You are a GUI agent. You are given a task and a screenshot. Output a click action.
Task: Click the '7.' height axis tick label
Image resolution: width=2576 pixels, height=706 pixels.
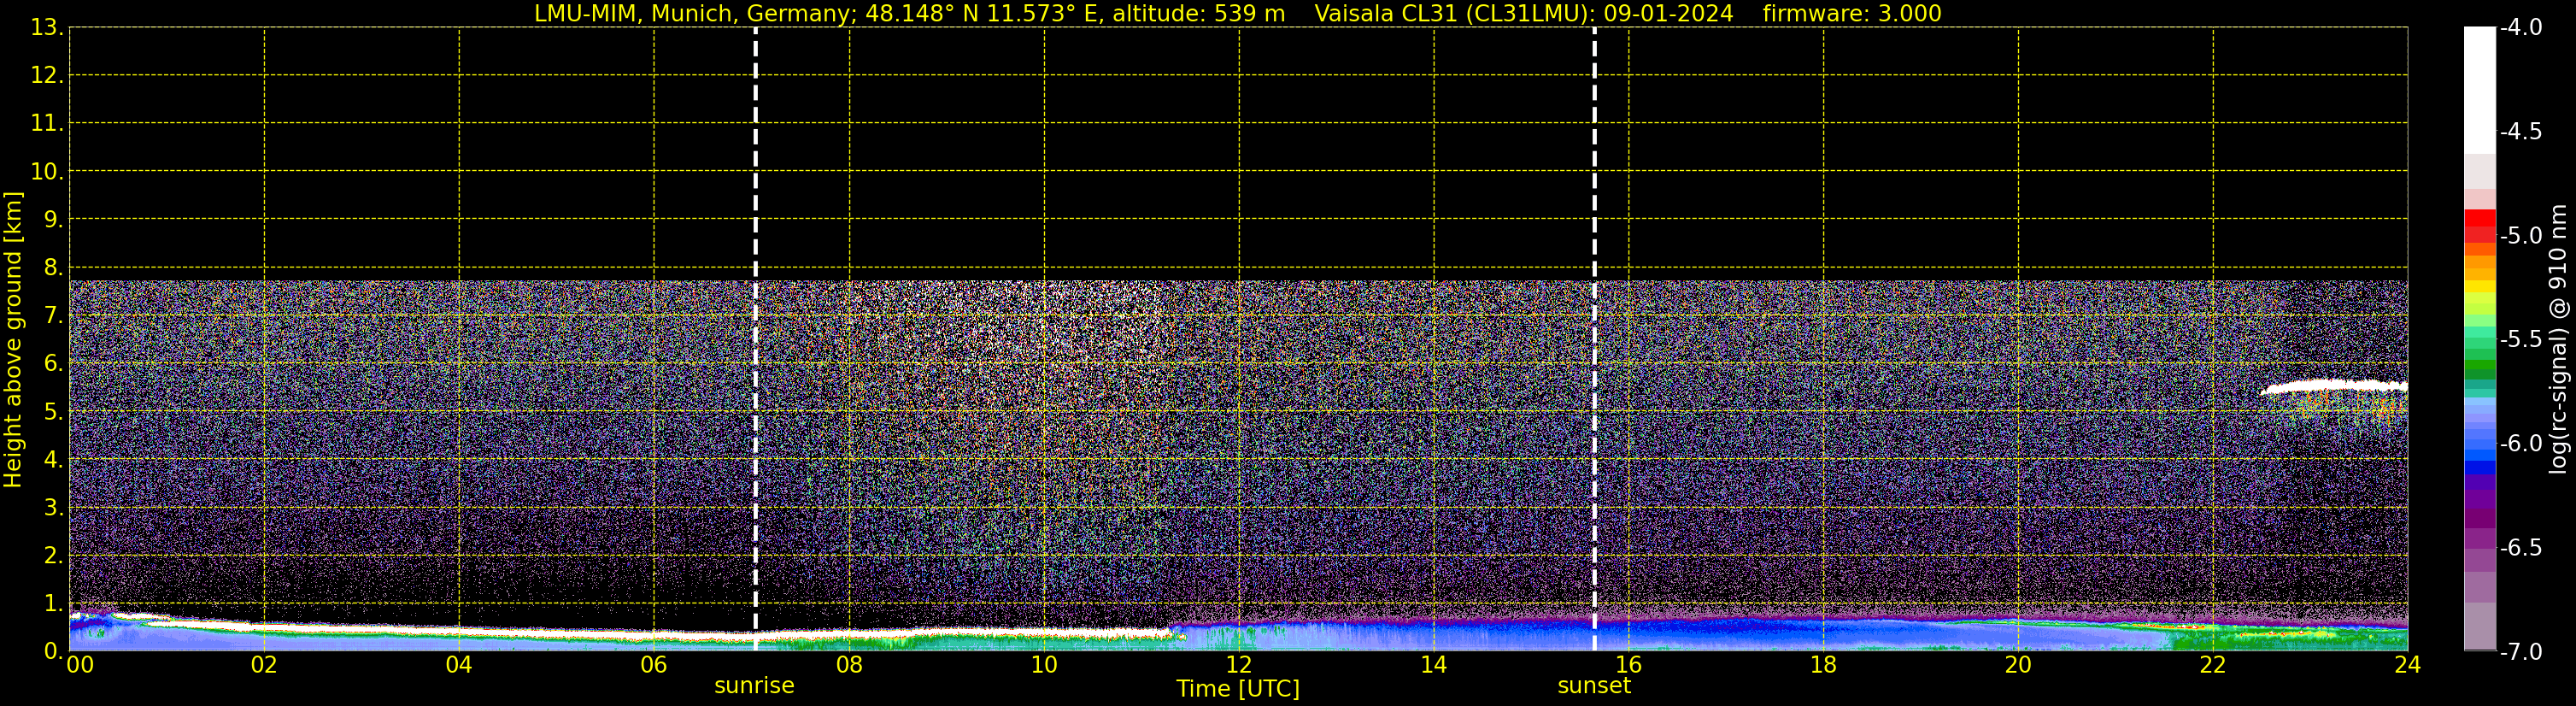pos(53,316)
